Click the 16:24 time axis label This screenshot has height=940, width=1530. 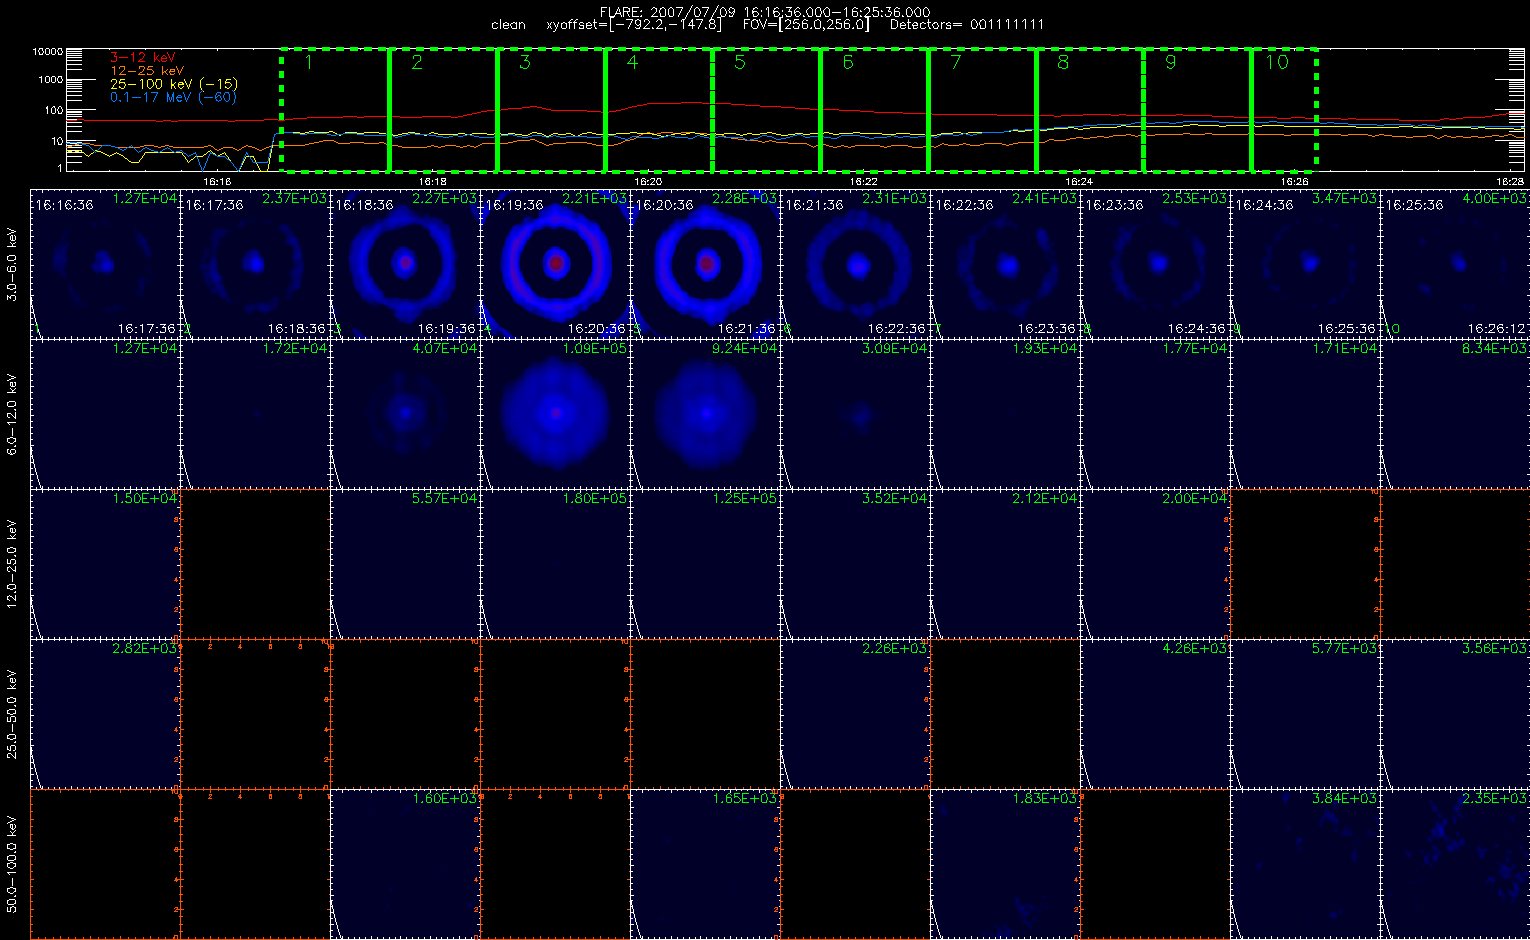[1079, 182]
